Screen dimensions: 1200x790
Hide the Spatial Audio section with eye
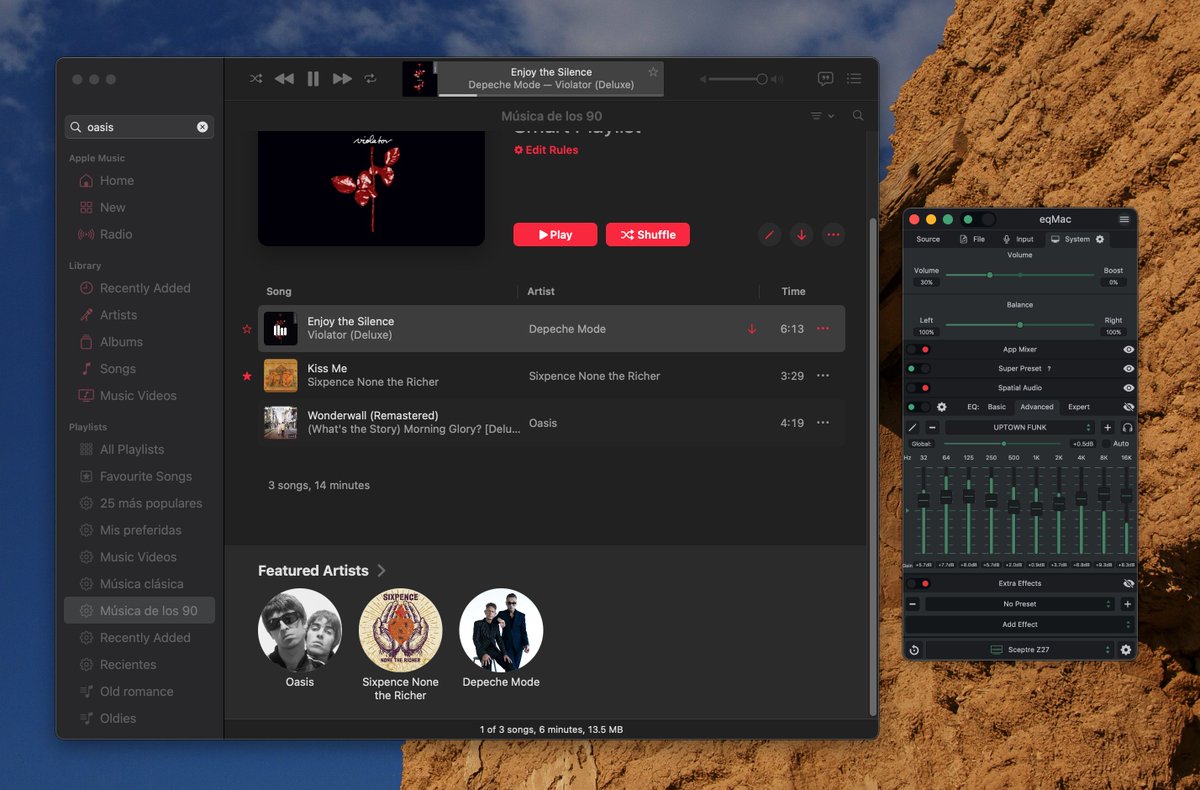coord(1128,388)
